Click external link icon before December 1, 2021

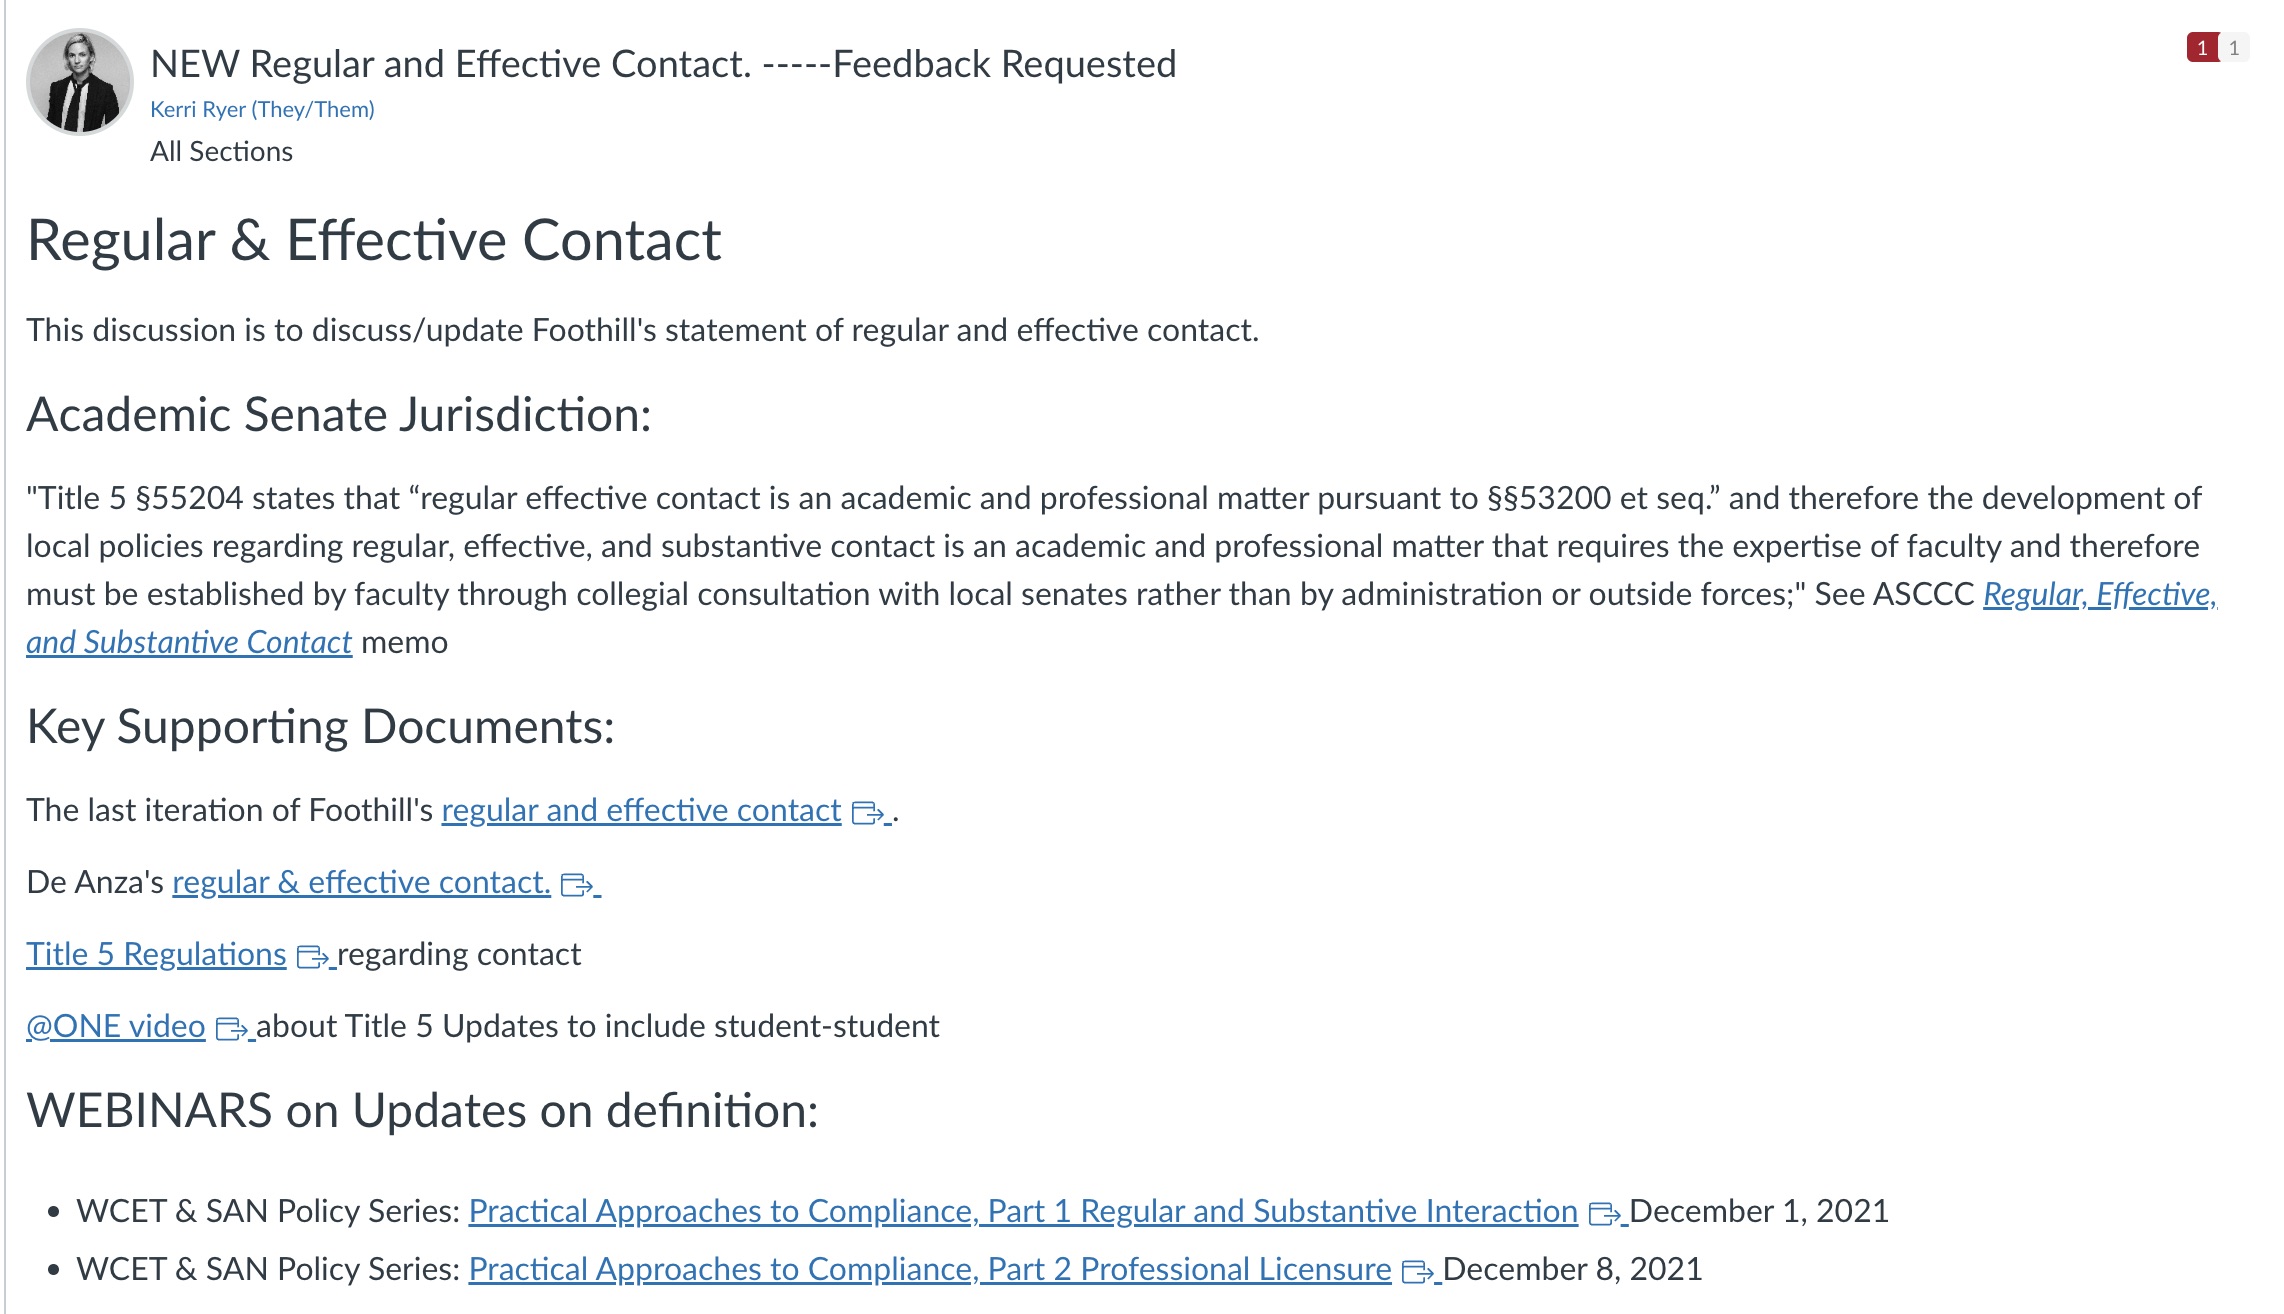[1604, 1214]
